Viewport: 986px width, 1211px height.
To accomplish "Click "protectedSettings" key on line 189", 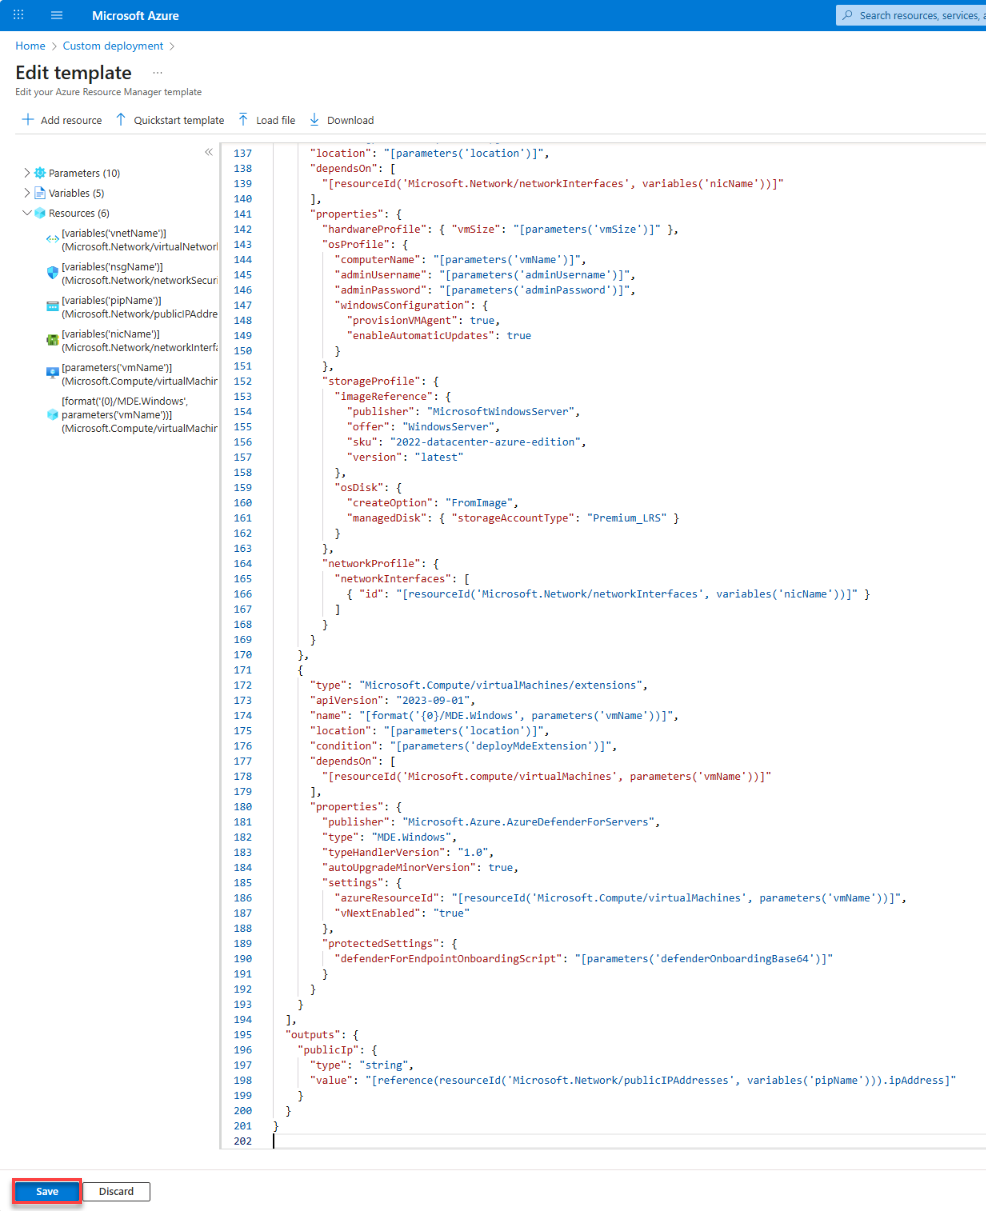I will point(381,943).
